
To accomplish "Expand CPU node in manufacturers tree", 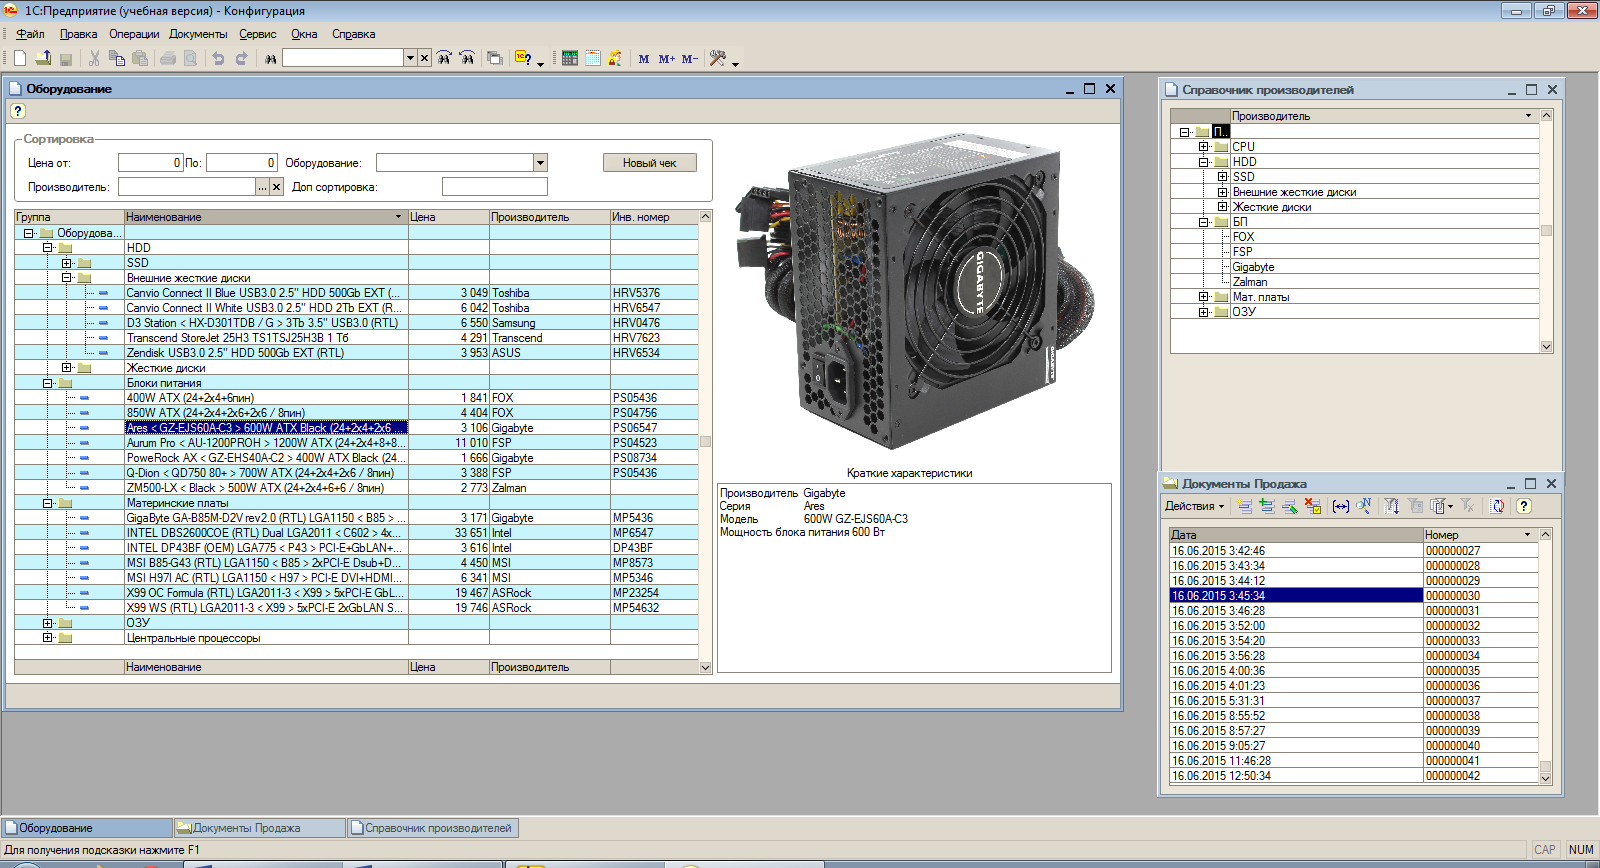I will click(x=1204, y=147).
